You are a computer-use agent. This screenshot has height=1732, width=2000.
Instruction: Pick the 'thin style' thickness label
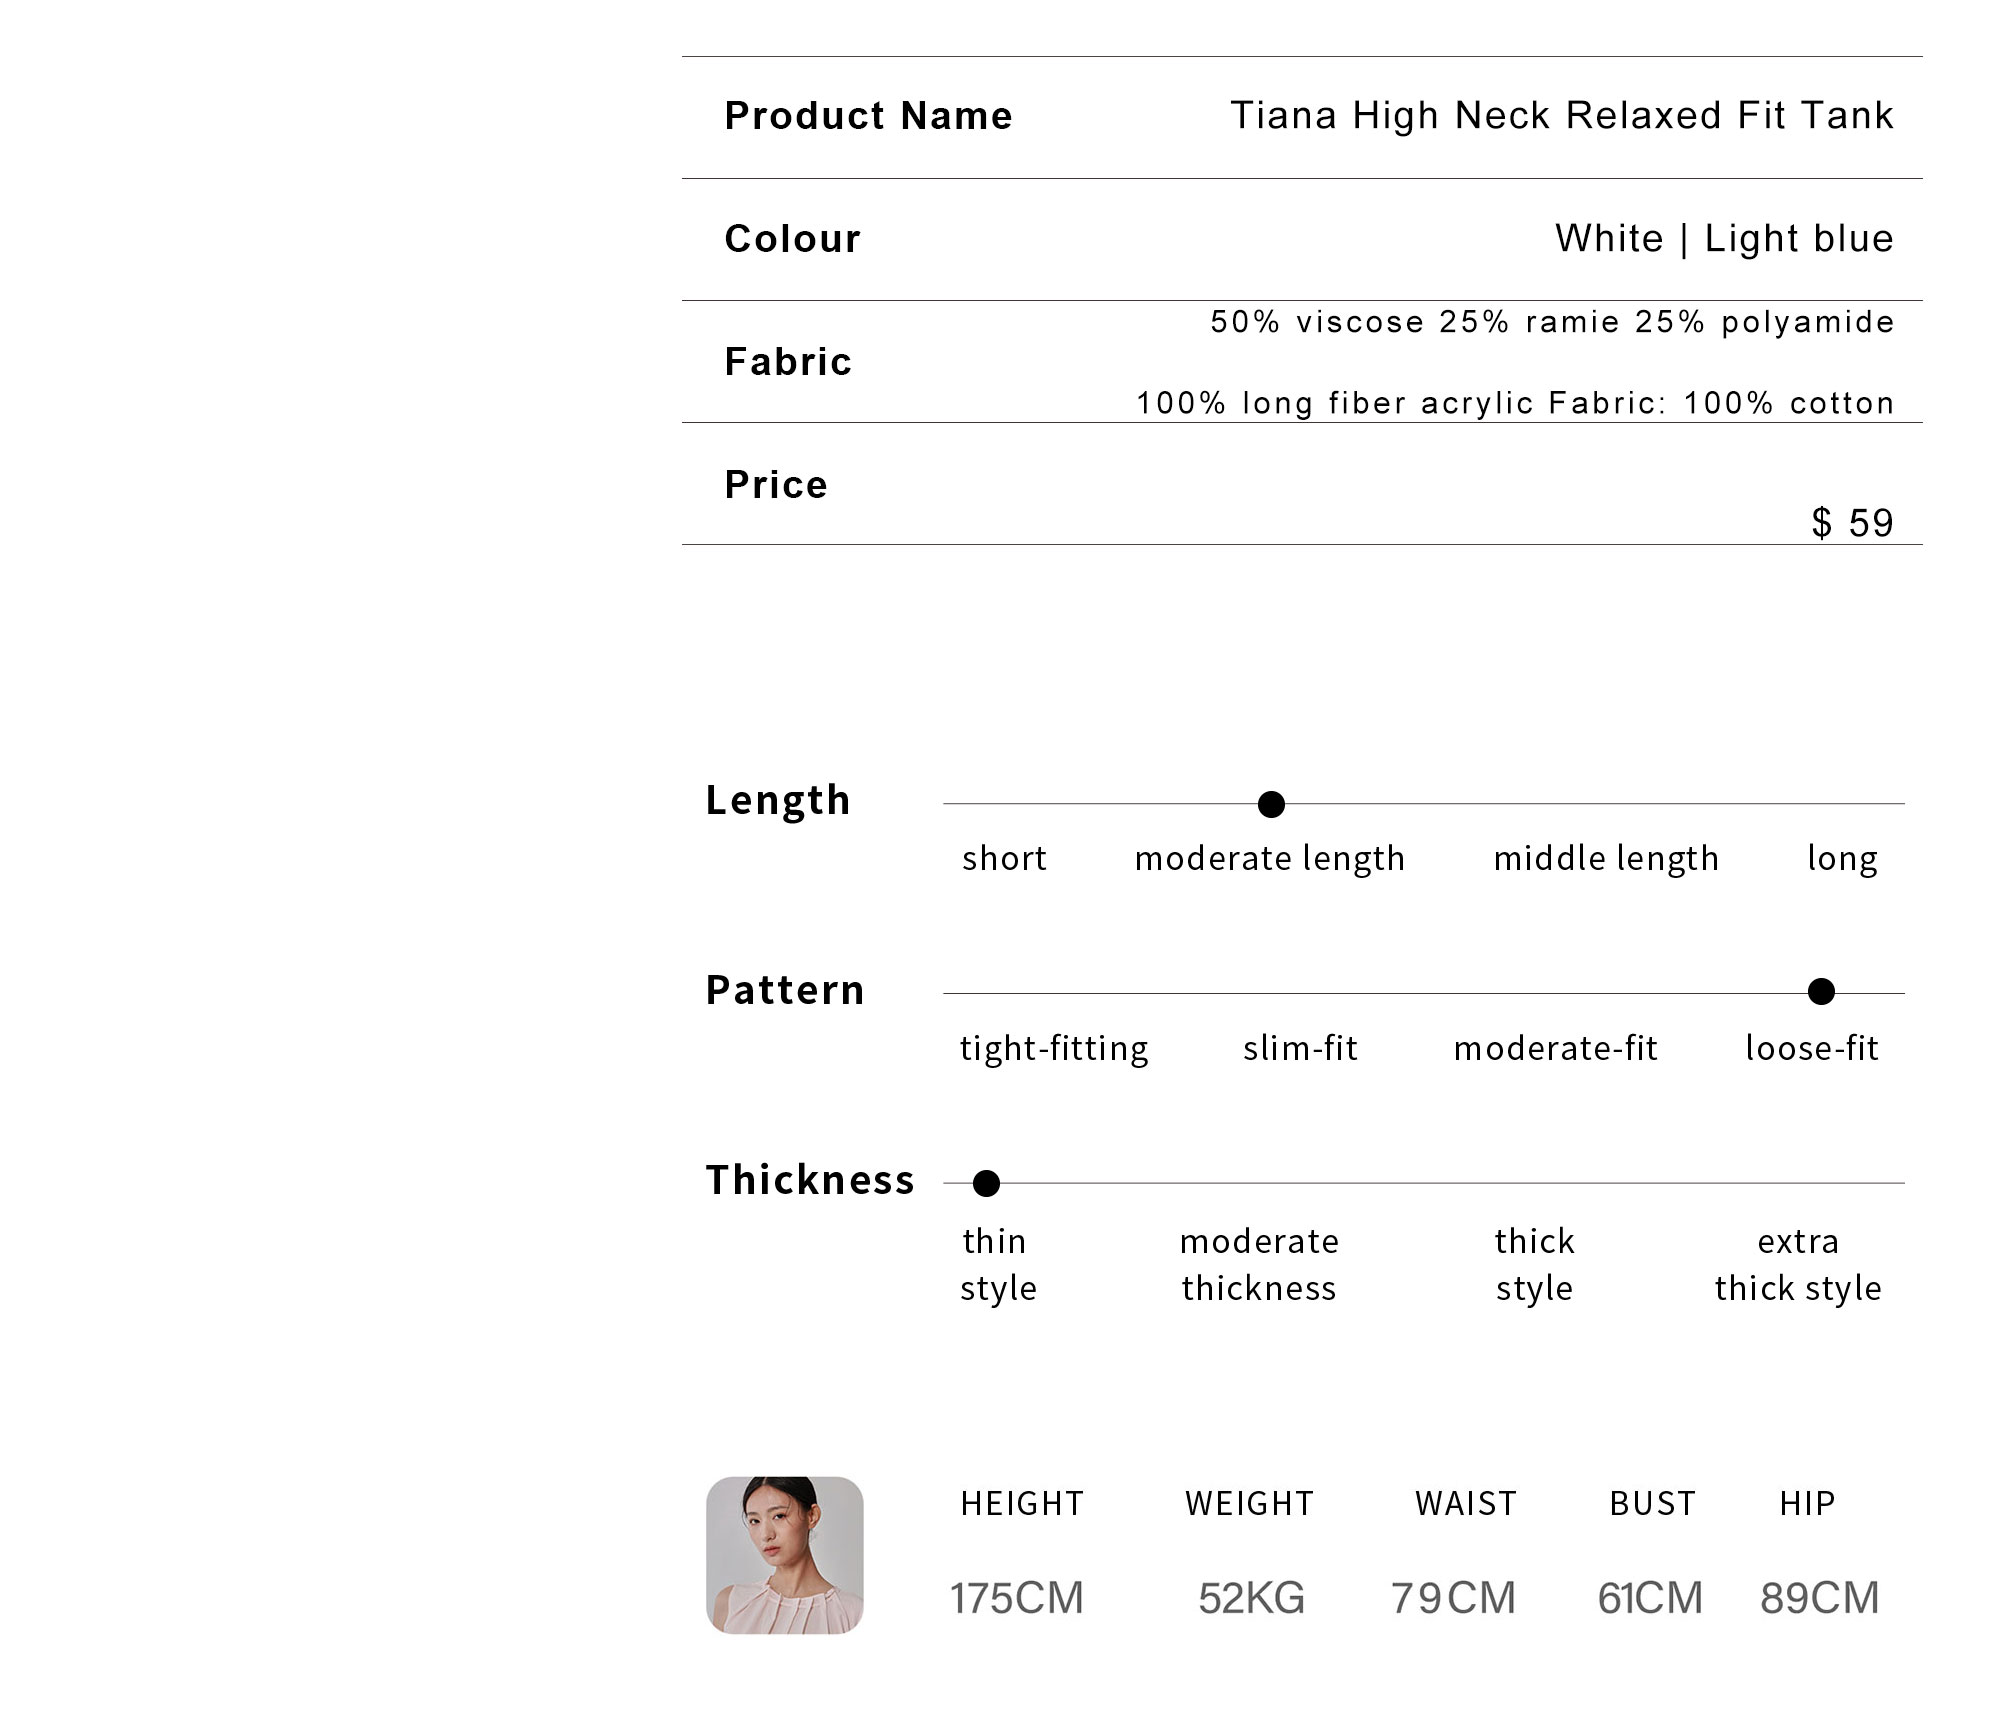(x=998, y=1265)
